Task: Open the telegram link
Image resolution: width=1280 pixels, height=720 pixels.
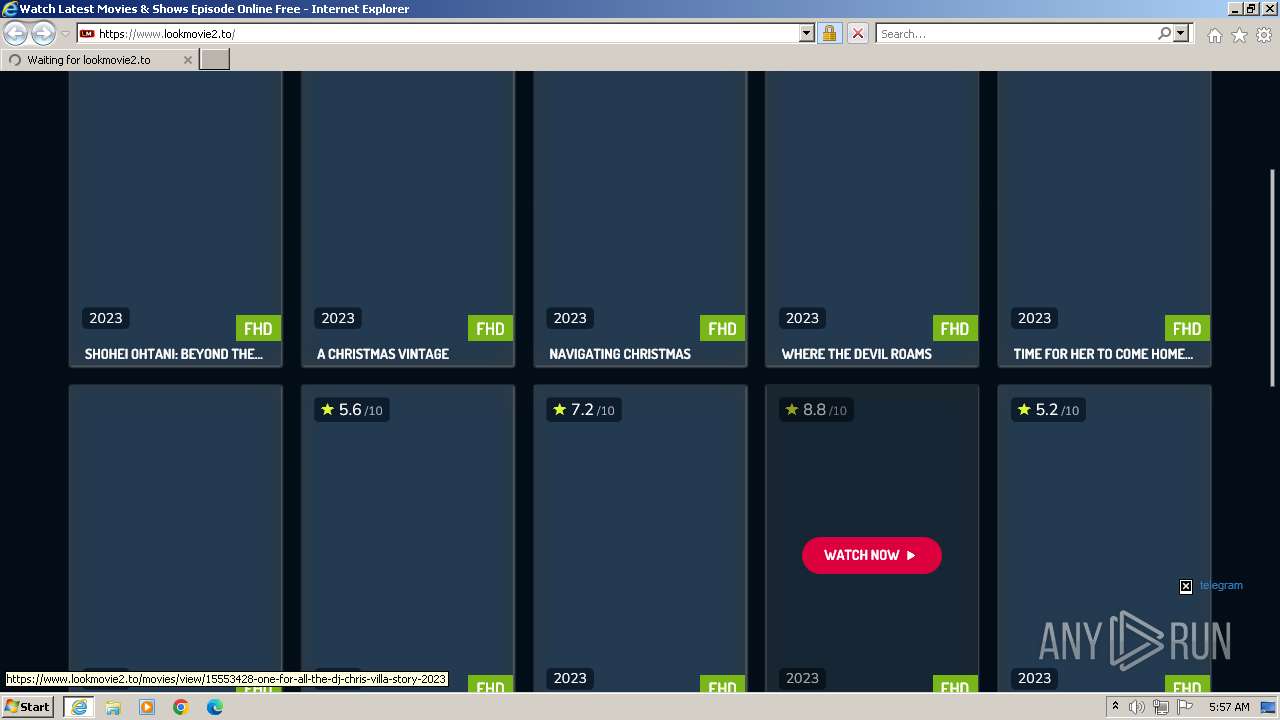Action: [x=1221, y=586]
